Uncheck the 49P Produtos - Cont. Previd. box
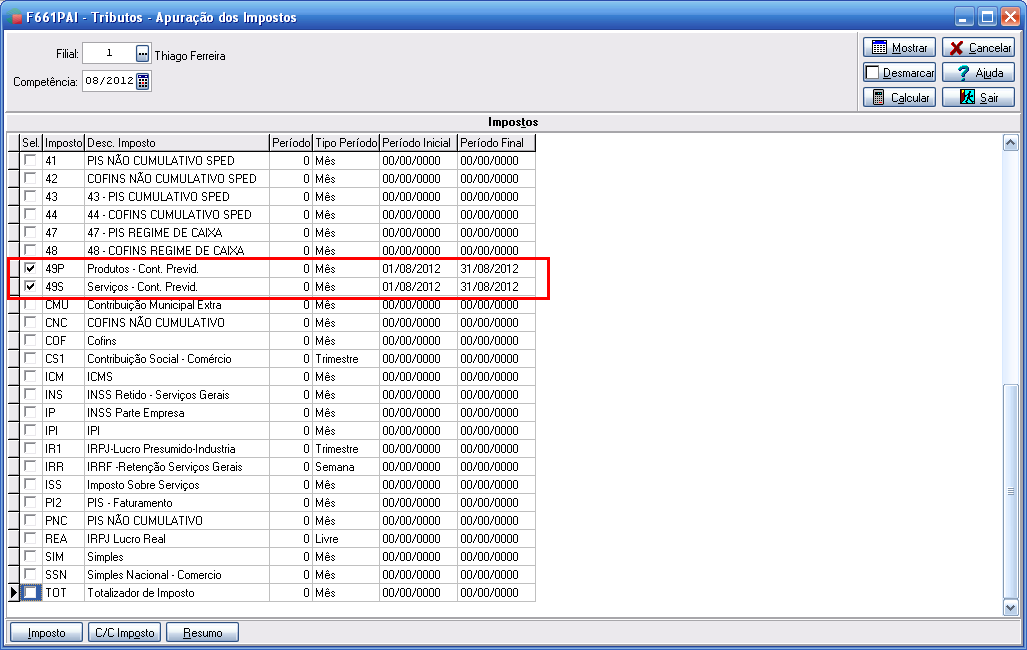This screenshot has width=1027, height=650. pos(30,268)
